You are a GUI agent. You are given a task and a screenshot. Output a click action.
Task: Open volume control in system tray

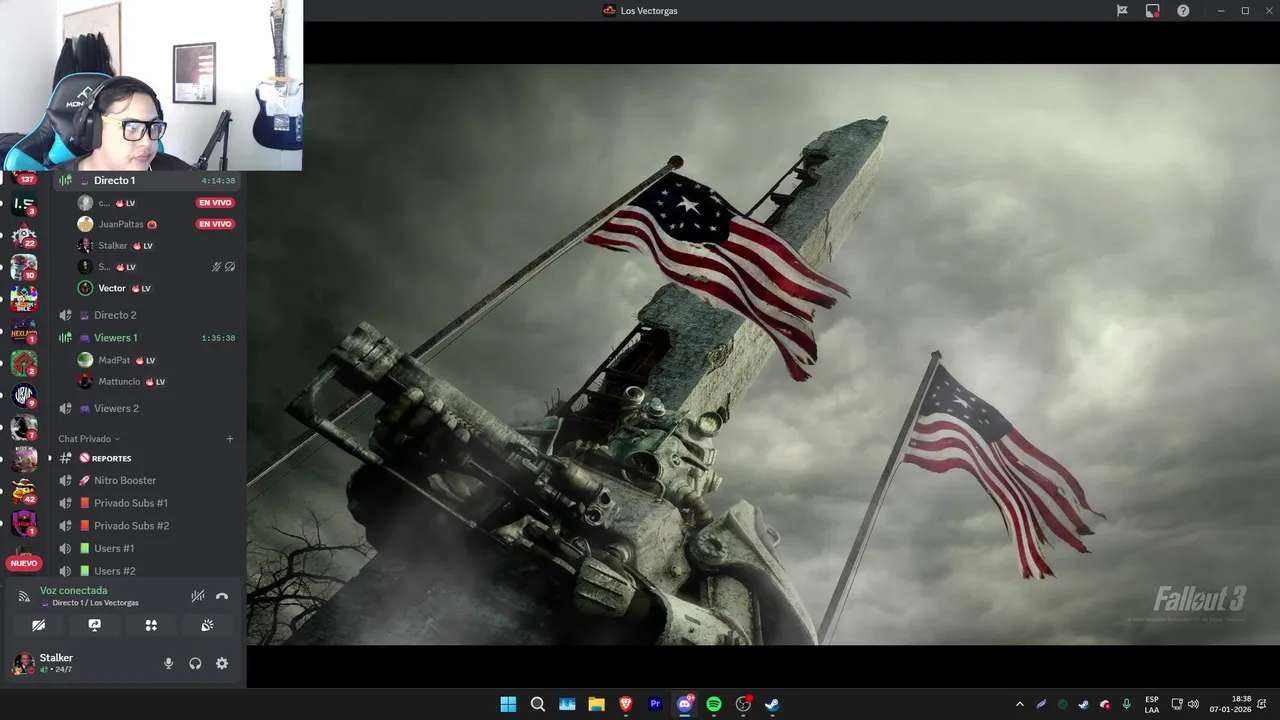tap(1193, 704)
